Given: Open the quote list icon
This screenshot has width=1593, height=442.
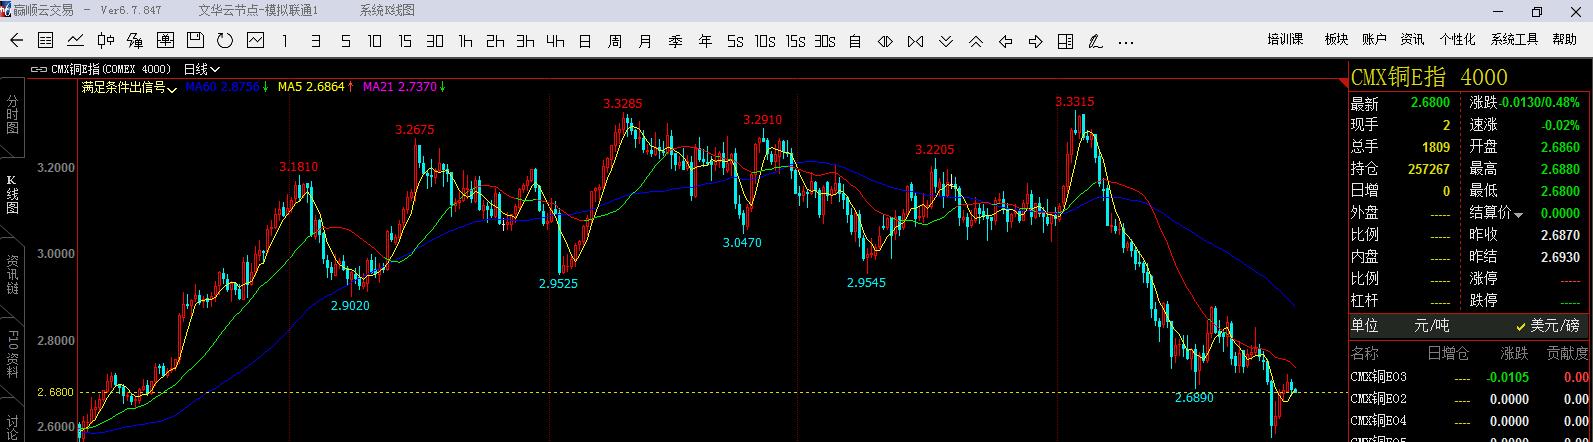Looking at the screenshot, I should tap(45, 41).
